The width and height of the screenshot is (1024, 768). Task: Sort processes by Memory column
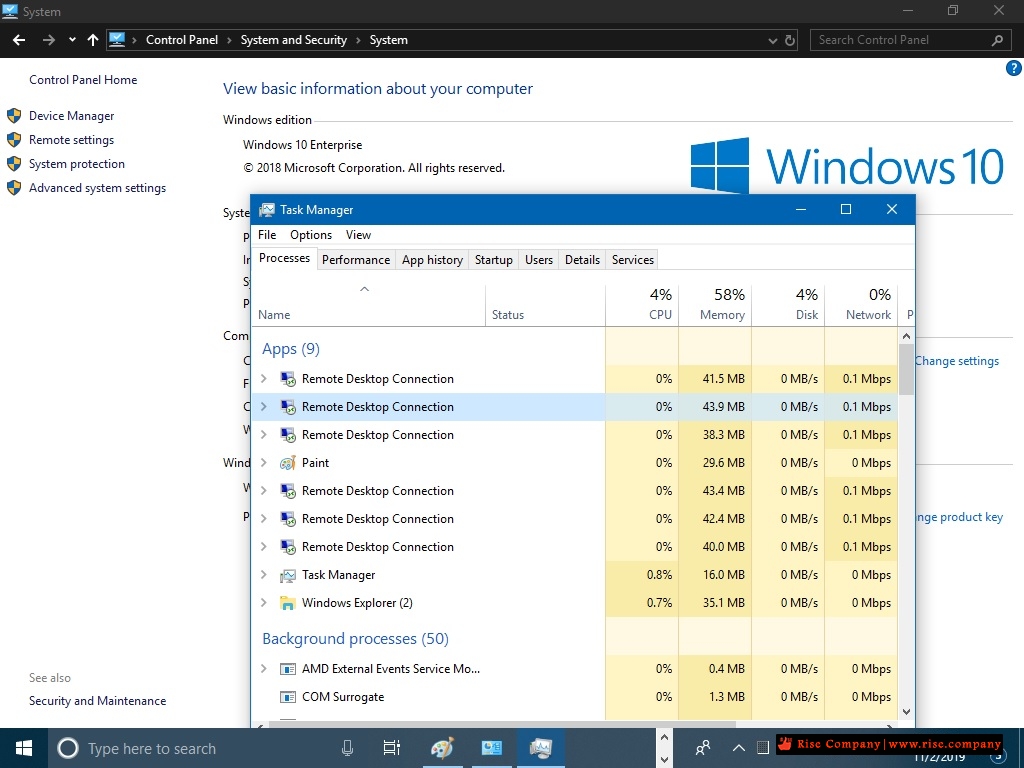pos(716,305)
